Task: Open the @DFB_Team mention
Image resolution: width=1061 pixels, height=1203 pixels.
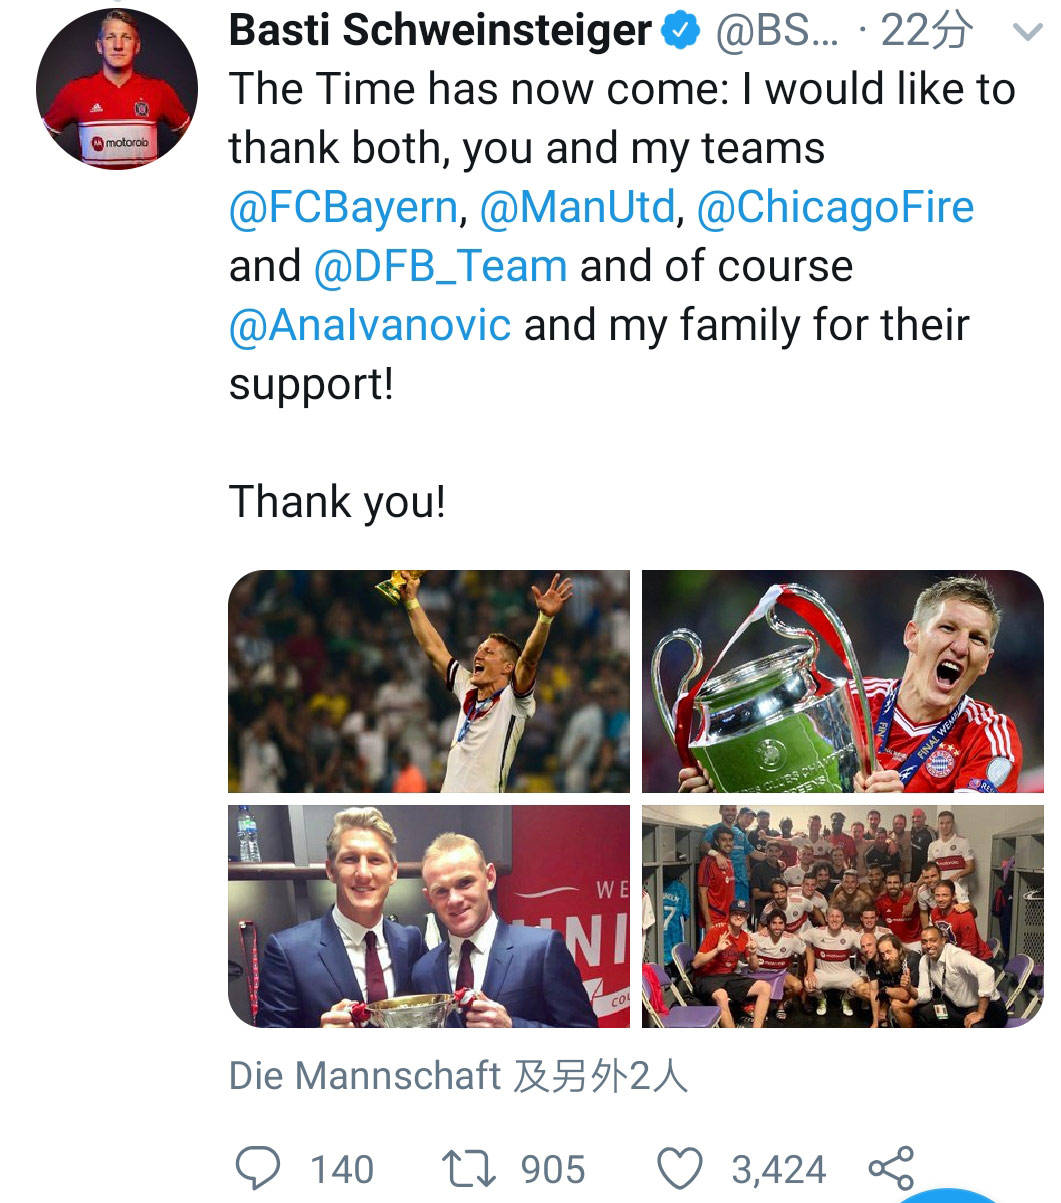Action: pos(440,266)
